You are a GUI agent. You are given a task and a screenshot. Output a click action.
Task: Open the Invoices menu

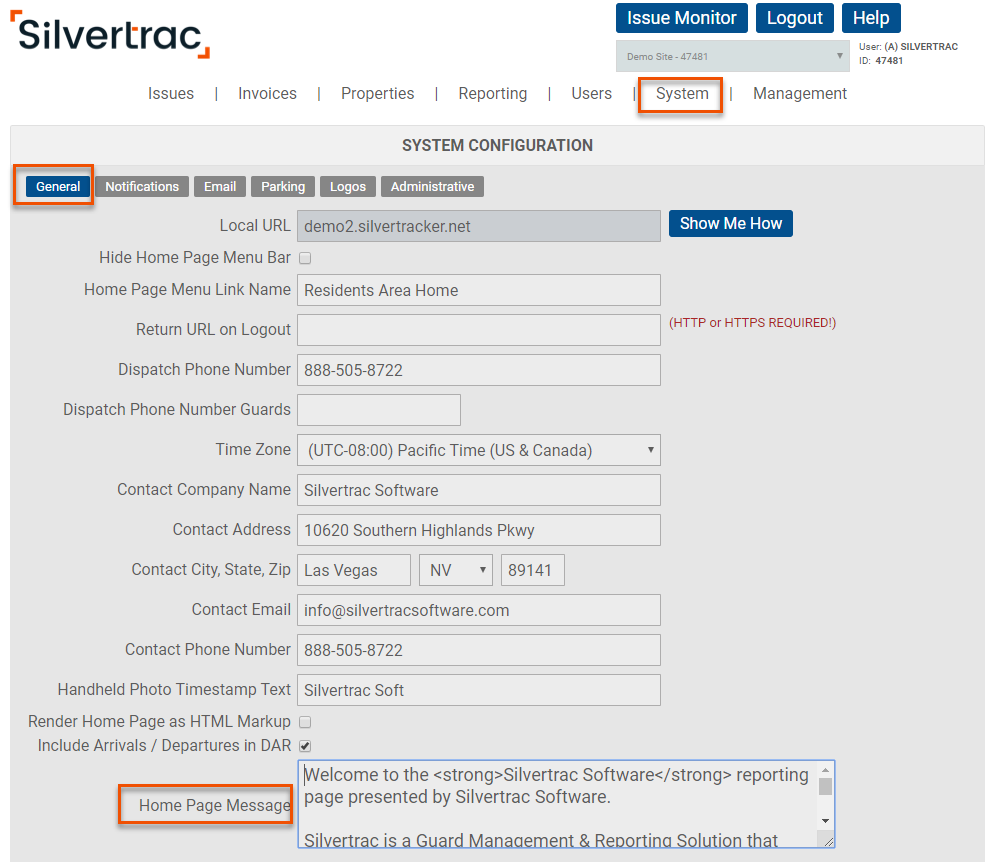coord(267,93)
